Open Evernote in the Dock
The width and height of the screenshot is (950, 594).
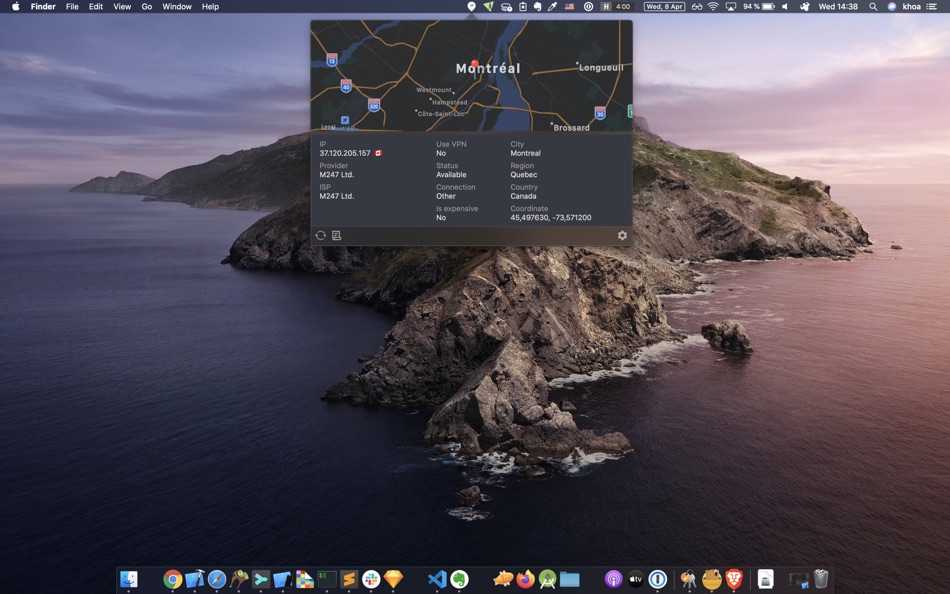[x=459, y=579]
